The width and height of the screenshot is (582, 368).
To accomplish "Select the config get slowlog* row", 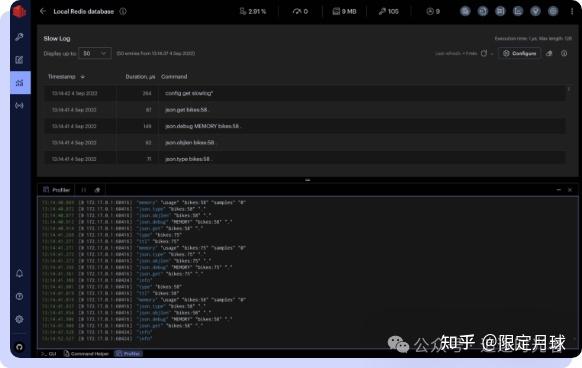I will coord(305,93).
